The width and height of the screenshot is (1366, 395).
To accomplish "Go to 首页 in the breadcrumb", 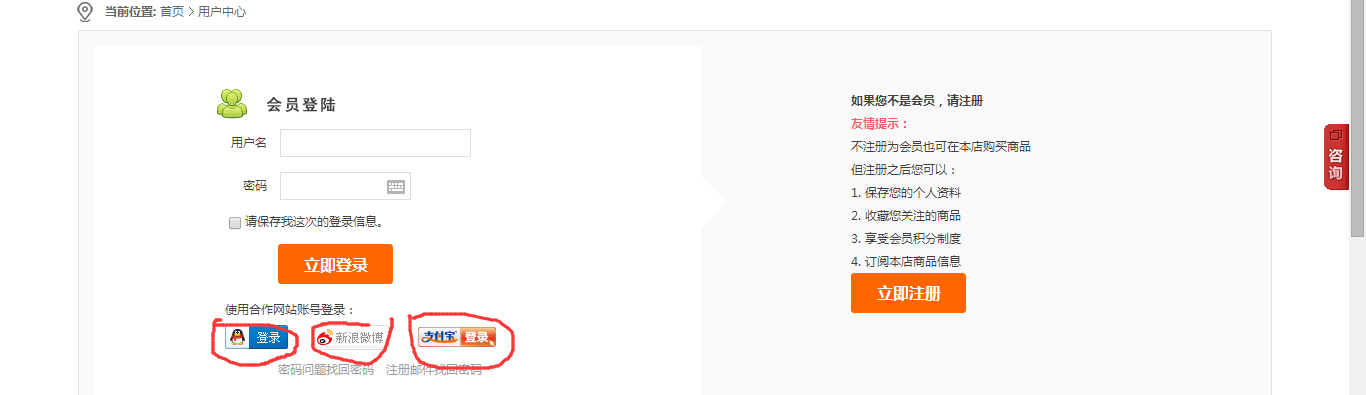I will 172,12.
